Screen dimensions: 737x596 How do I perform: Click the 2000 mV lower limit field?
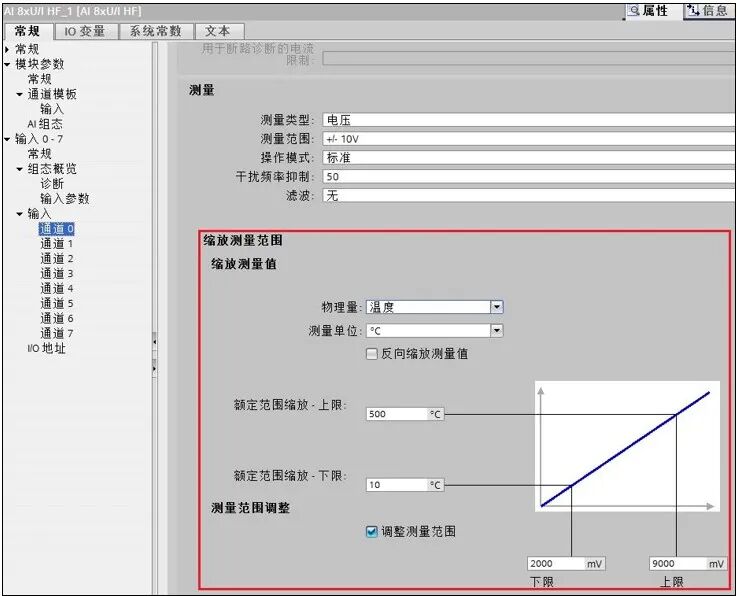tap(566, 564)
